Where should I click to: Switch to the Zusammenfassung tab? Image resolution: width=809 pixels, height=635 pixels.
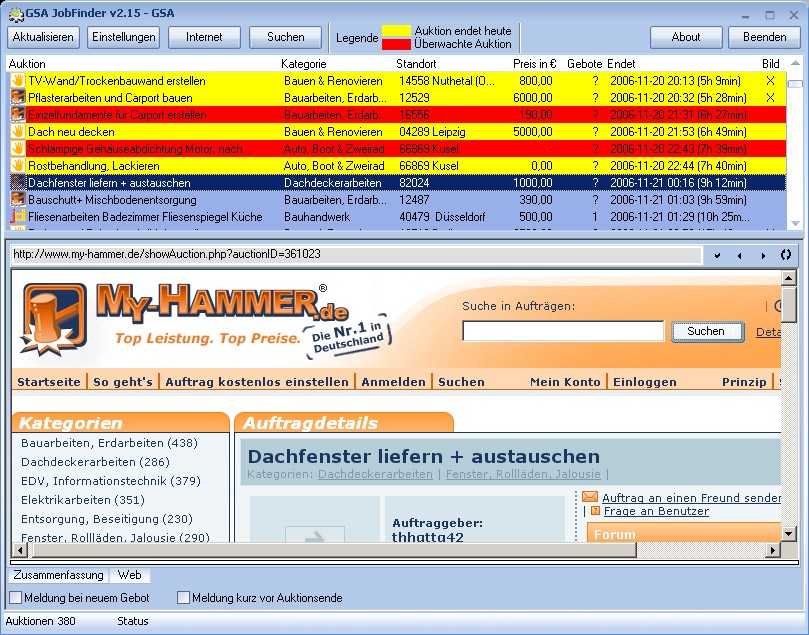pyautogui.click(x=58, y=575)
